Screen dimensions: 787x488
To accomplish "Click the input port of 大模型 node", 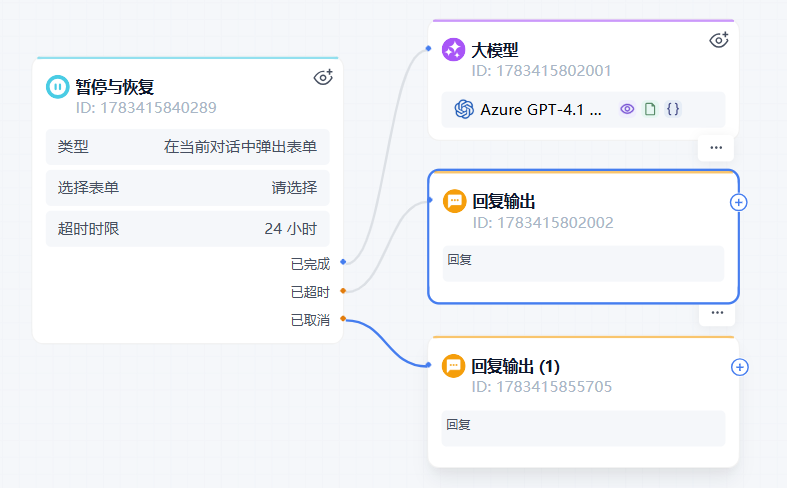I will (x=428, y=48).
